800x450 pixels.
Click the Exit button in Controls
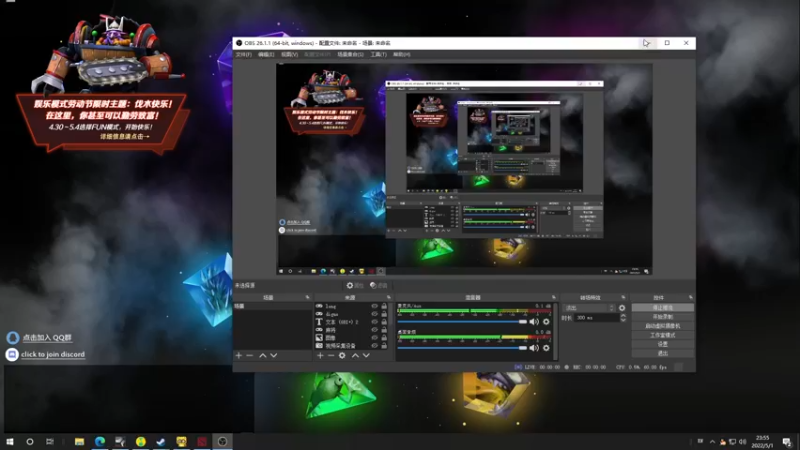tap(663, 353)
